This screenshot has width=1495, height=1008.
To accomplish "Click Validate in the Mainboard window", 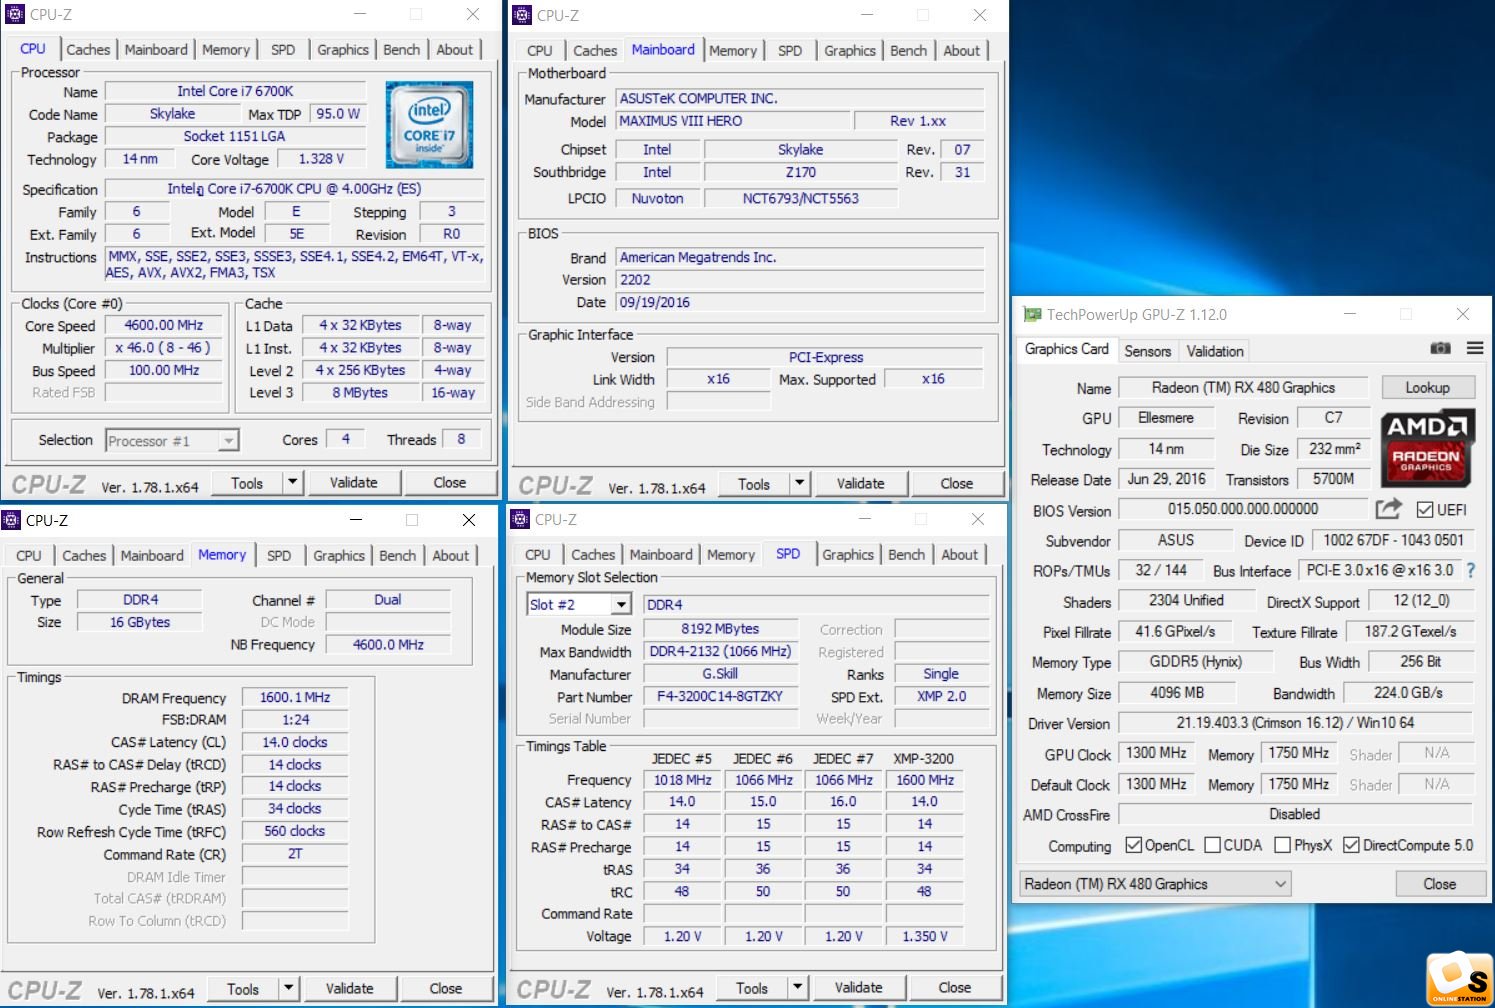I will pos(860,484).
